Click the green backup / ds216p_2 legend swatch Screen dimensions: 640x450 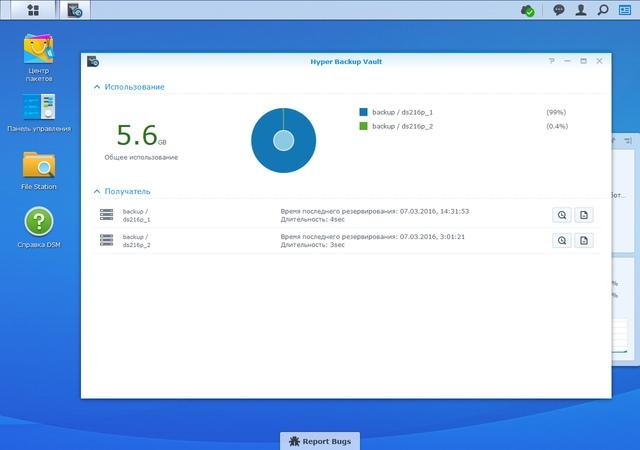(x=363, y=126)
